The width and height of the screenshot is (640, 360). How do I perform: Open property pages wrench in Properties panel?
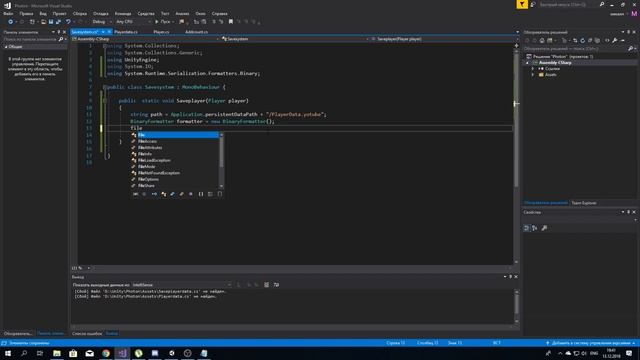[x=544, y=228]
